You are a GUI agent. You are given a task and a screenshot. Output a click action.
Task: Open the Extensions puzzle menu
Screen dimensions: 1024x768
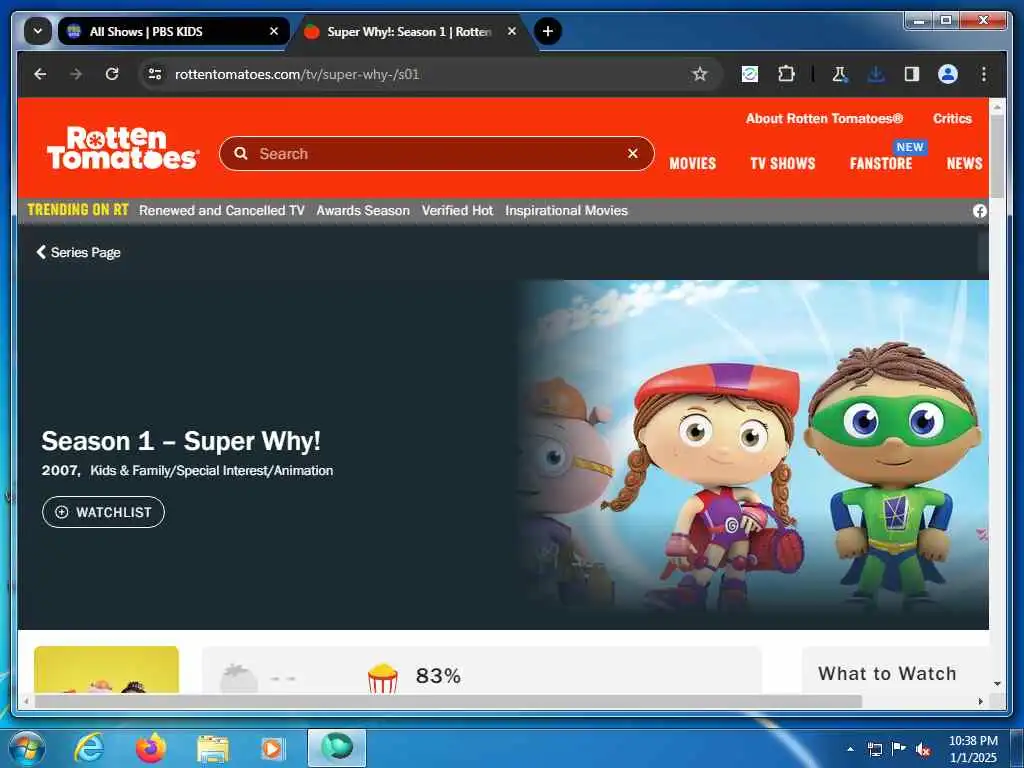(x=786, y=74)
